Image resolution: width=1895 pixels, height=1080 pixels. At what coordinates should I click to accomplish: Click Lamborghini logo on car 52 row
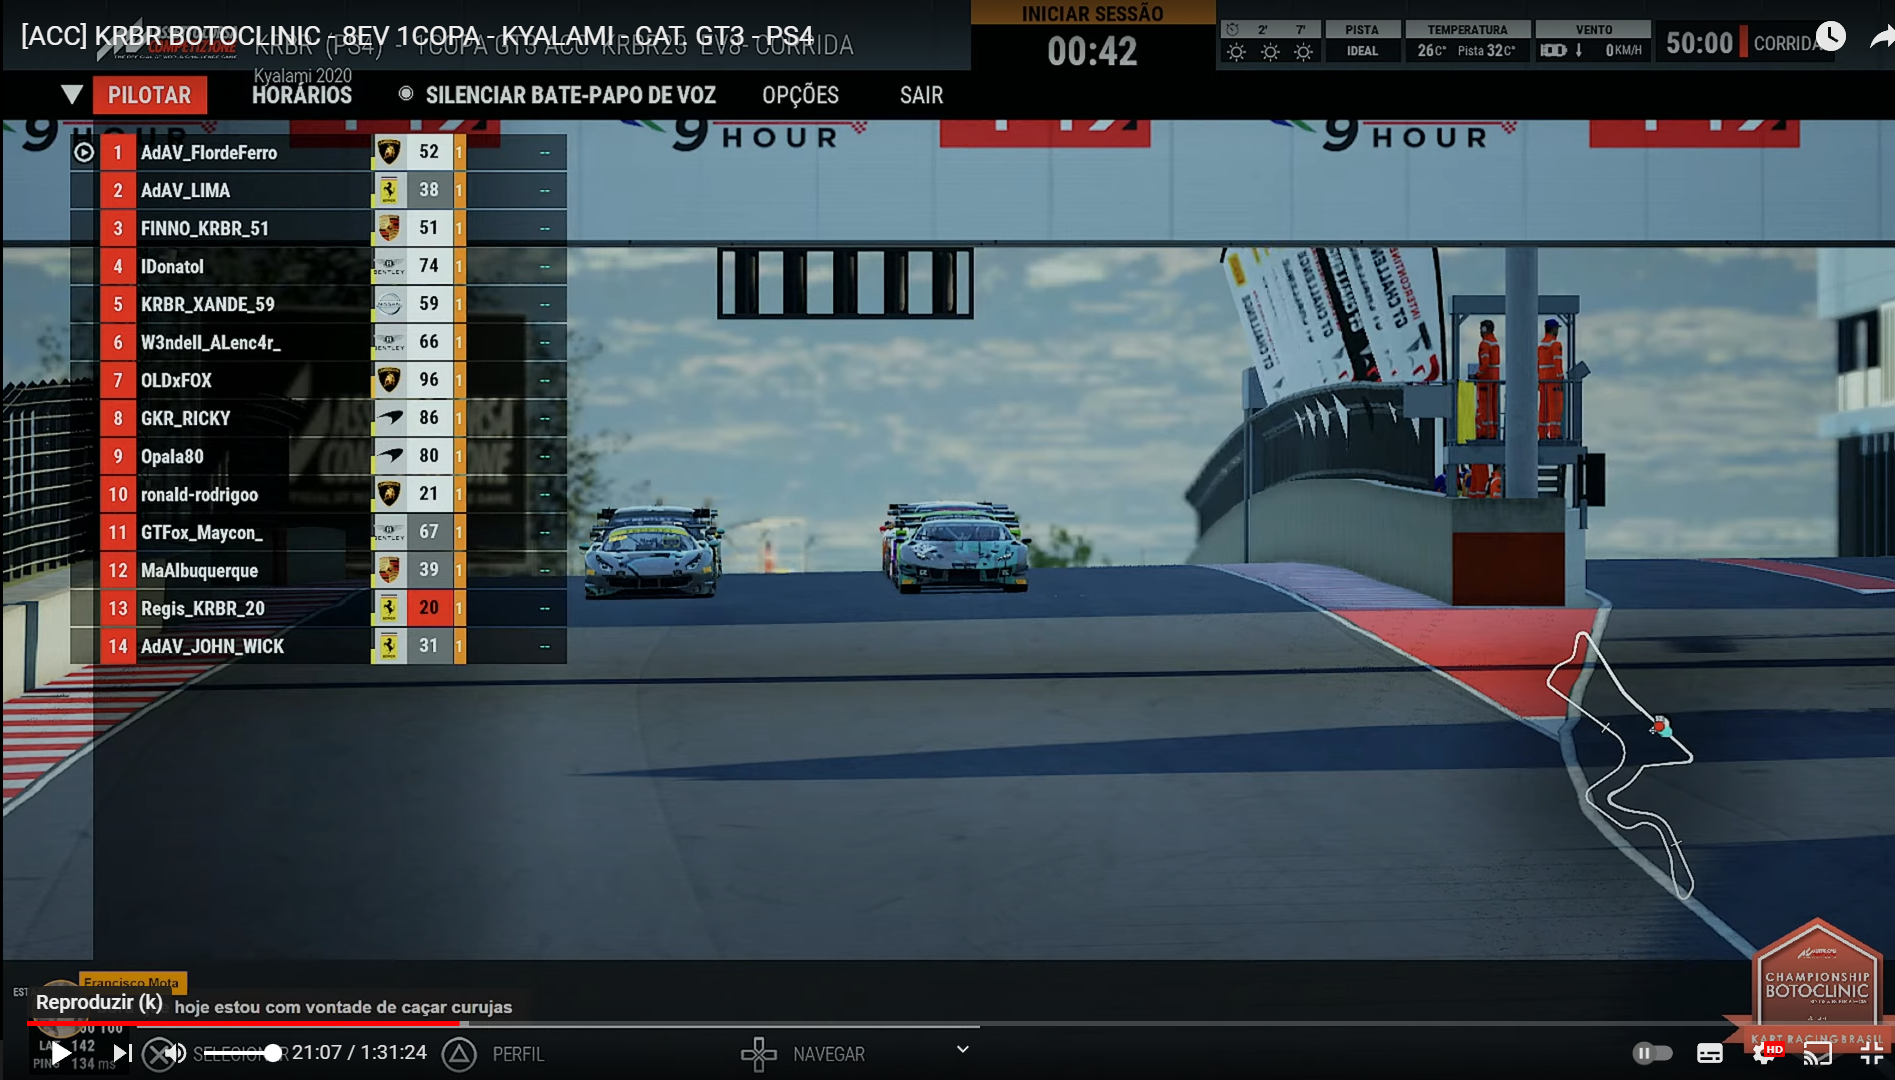(389, 152)
